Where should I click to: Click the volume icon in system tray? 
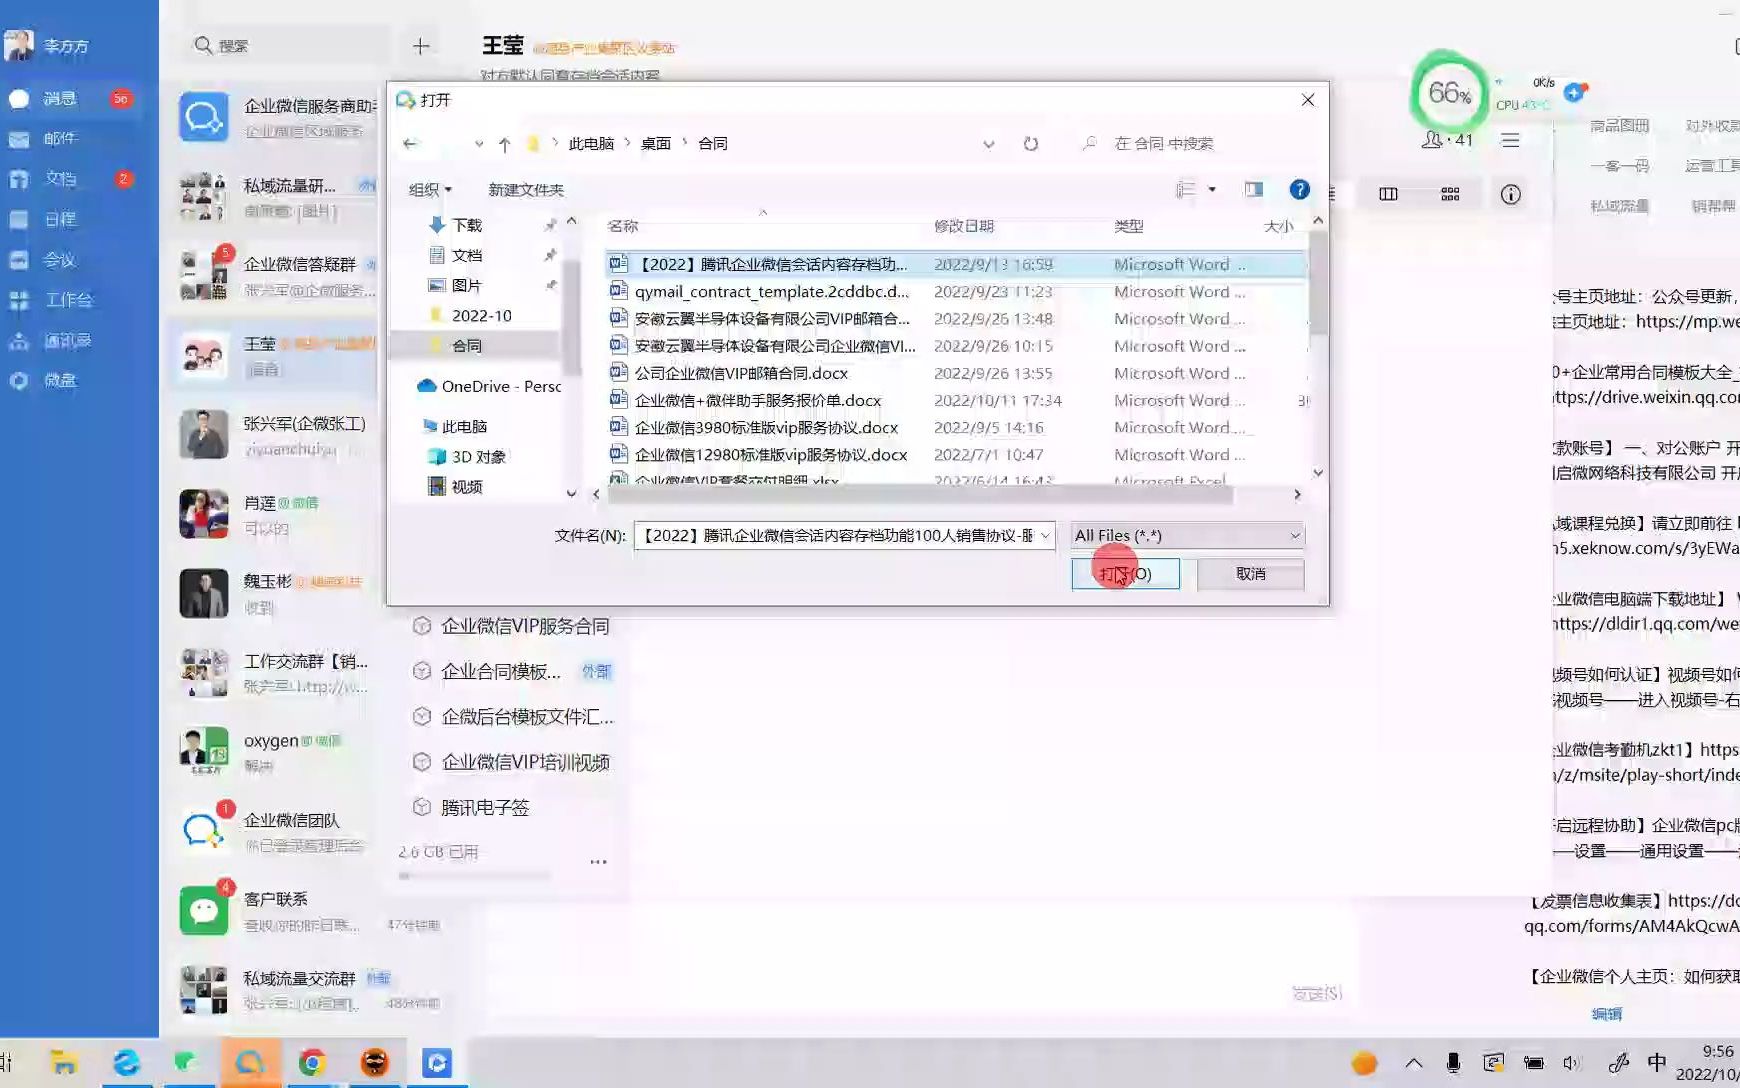[x=1572, y=1063]
